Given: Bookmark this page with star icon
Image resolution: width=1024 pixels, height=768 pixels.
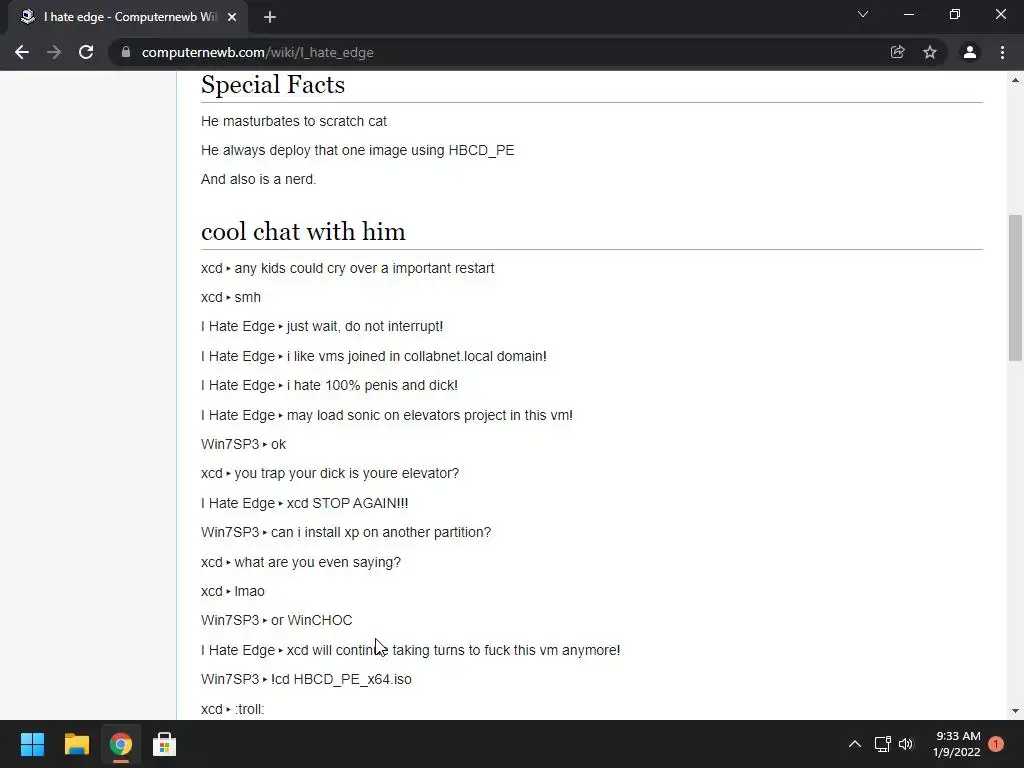Looking at the screenshot, I should click(x=930, y=52).
